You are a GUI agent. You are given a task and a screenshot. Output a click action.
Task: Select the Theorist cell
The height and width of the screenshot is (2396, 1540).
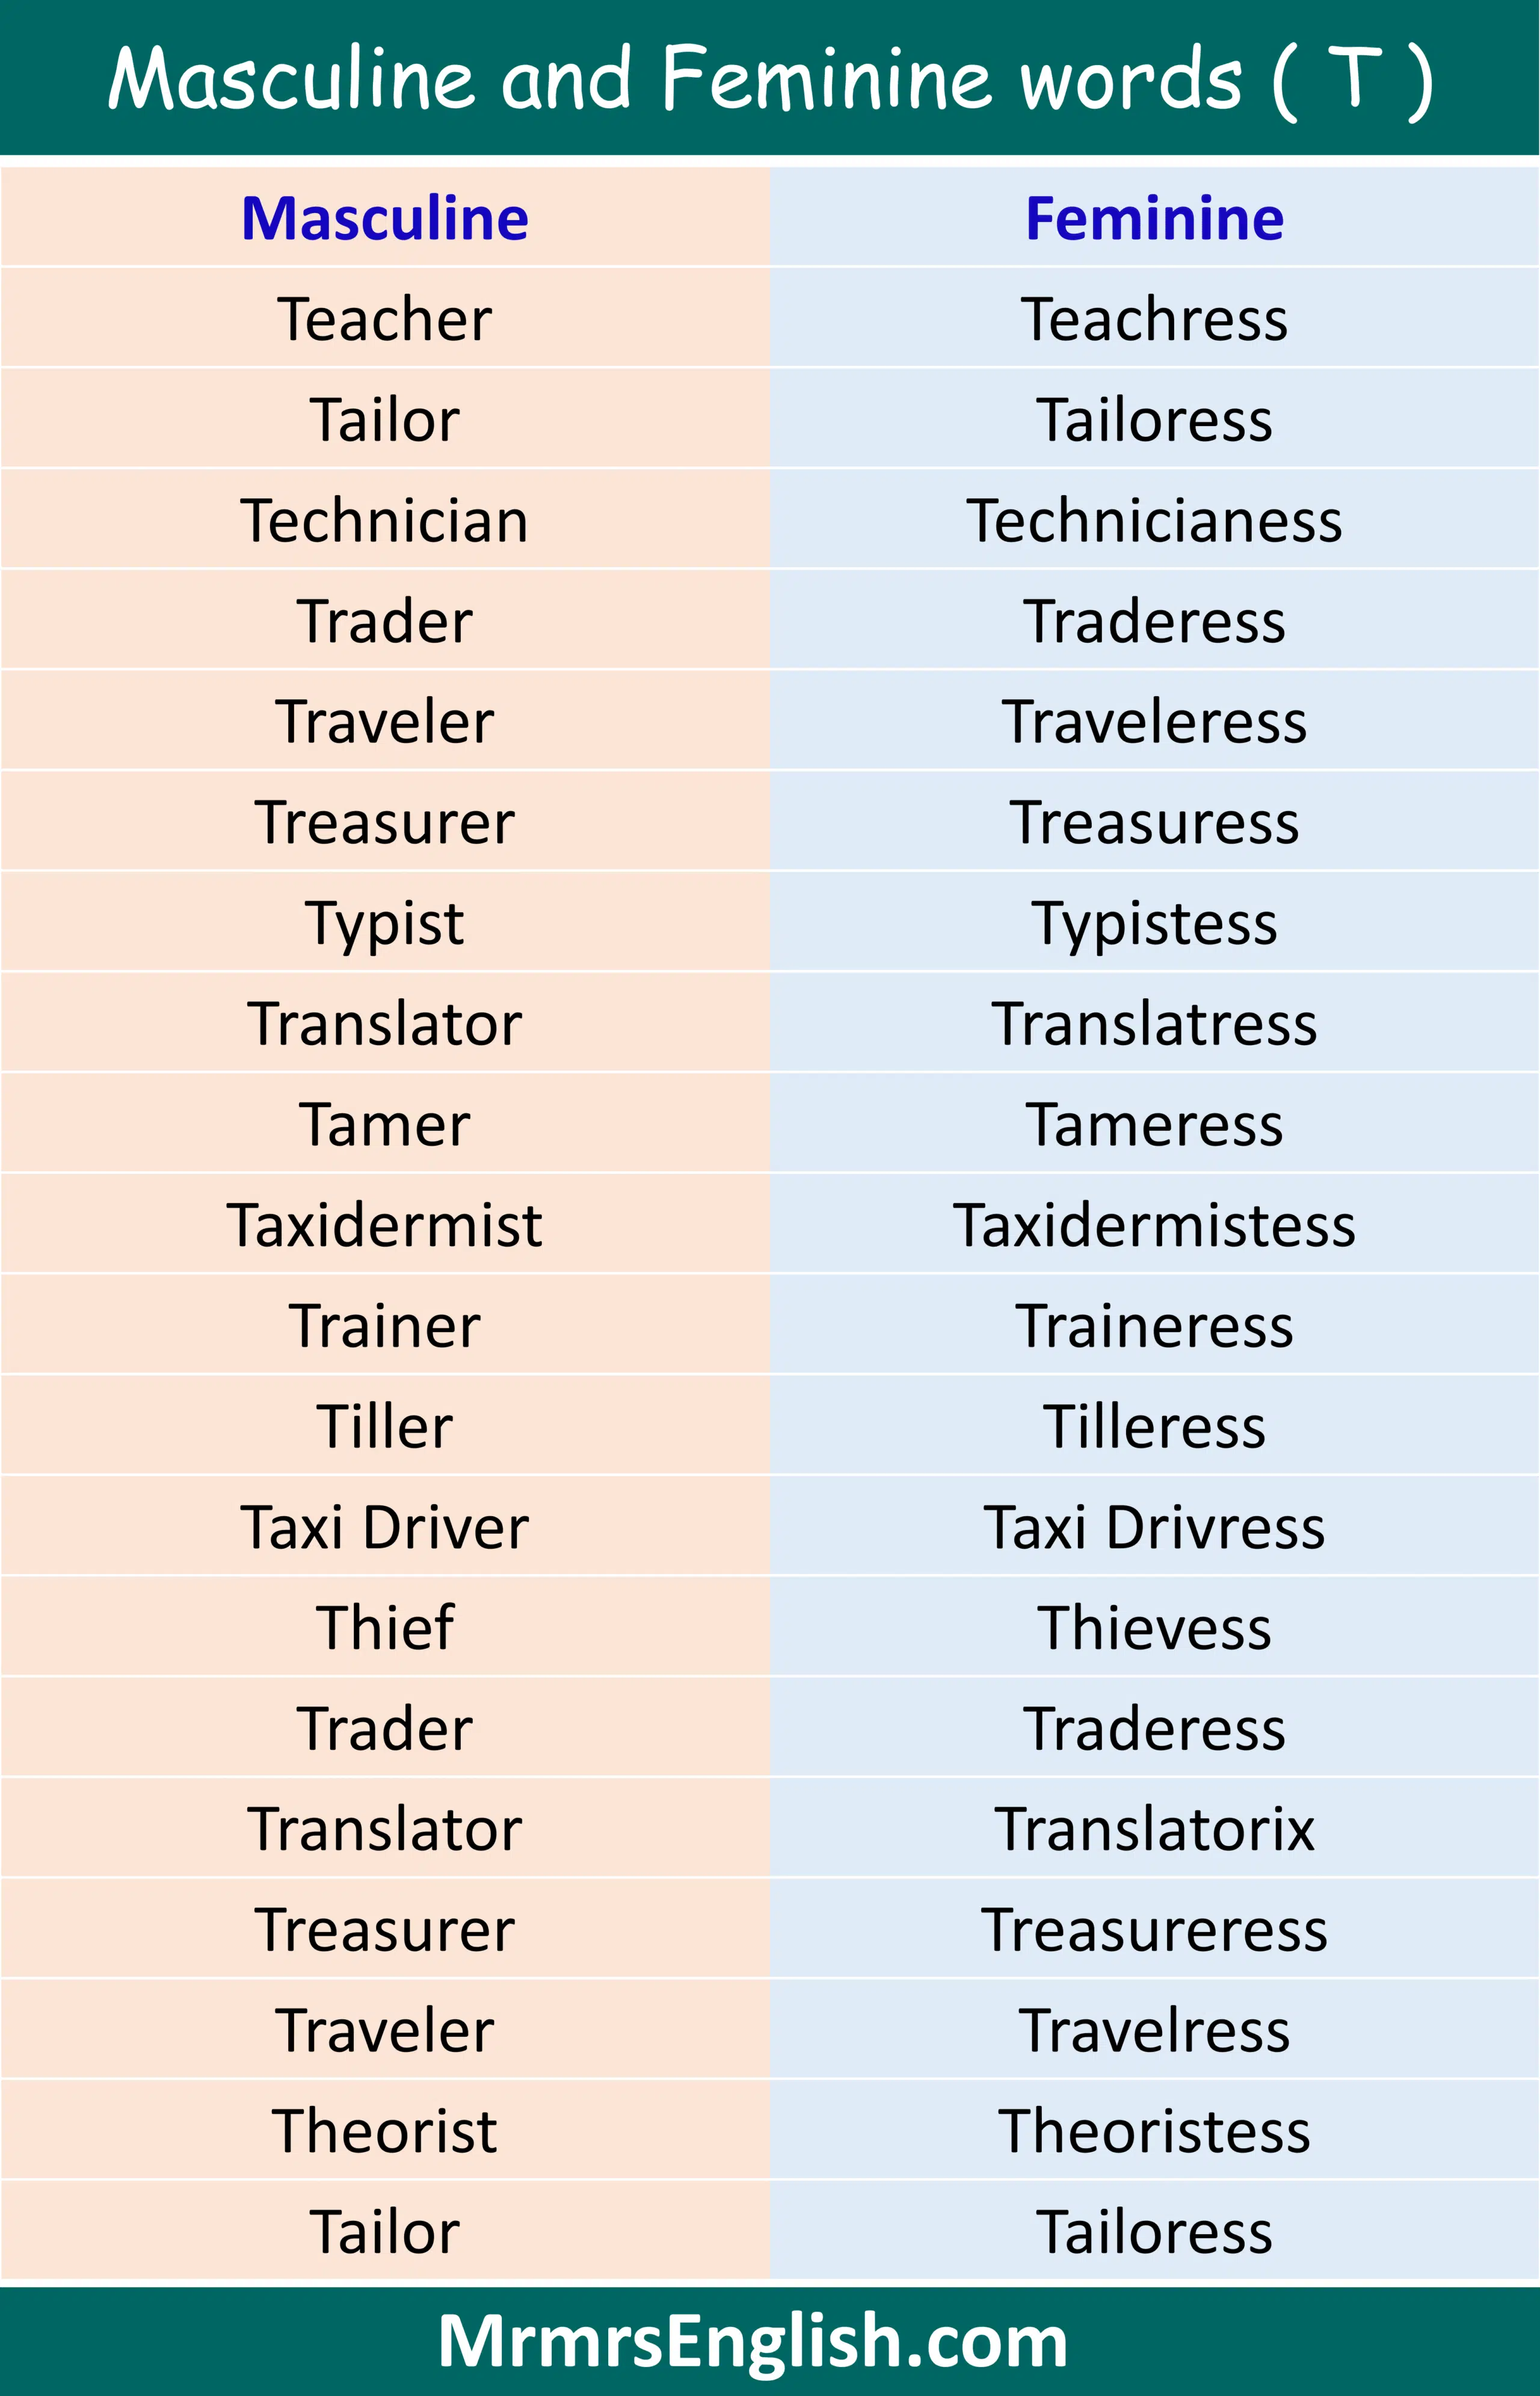pyautogui.click(x=385, y=2131)
